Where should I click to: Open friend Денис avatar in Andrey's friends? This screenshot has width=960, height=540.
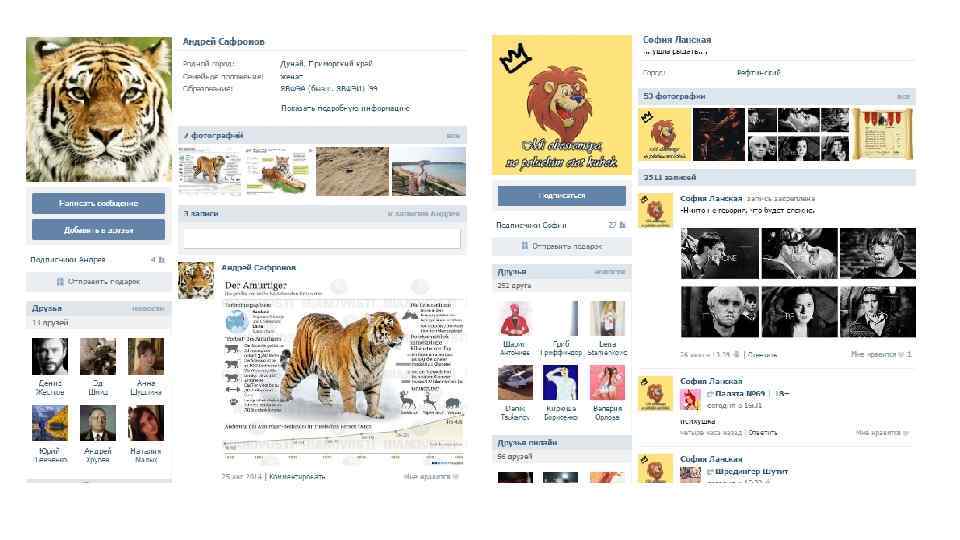pyautogui.click(x=50, y=356)
